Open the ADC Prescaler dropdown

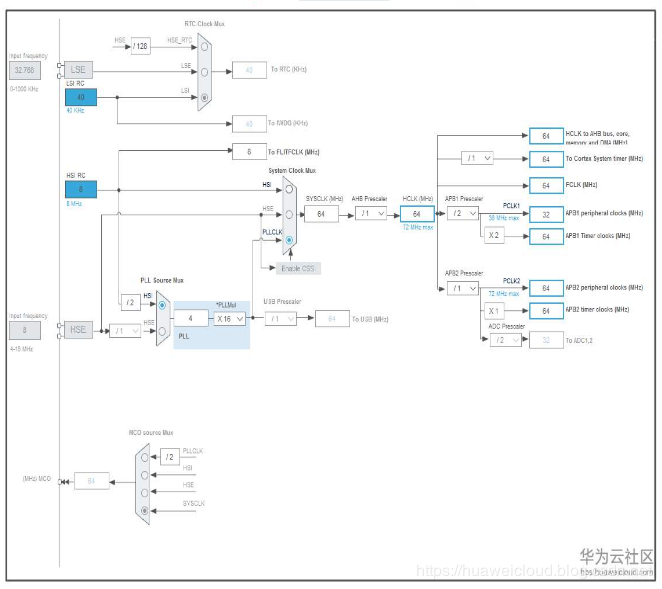coord(505,340)
